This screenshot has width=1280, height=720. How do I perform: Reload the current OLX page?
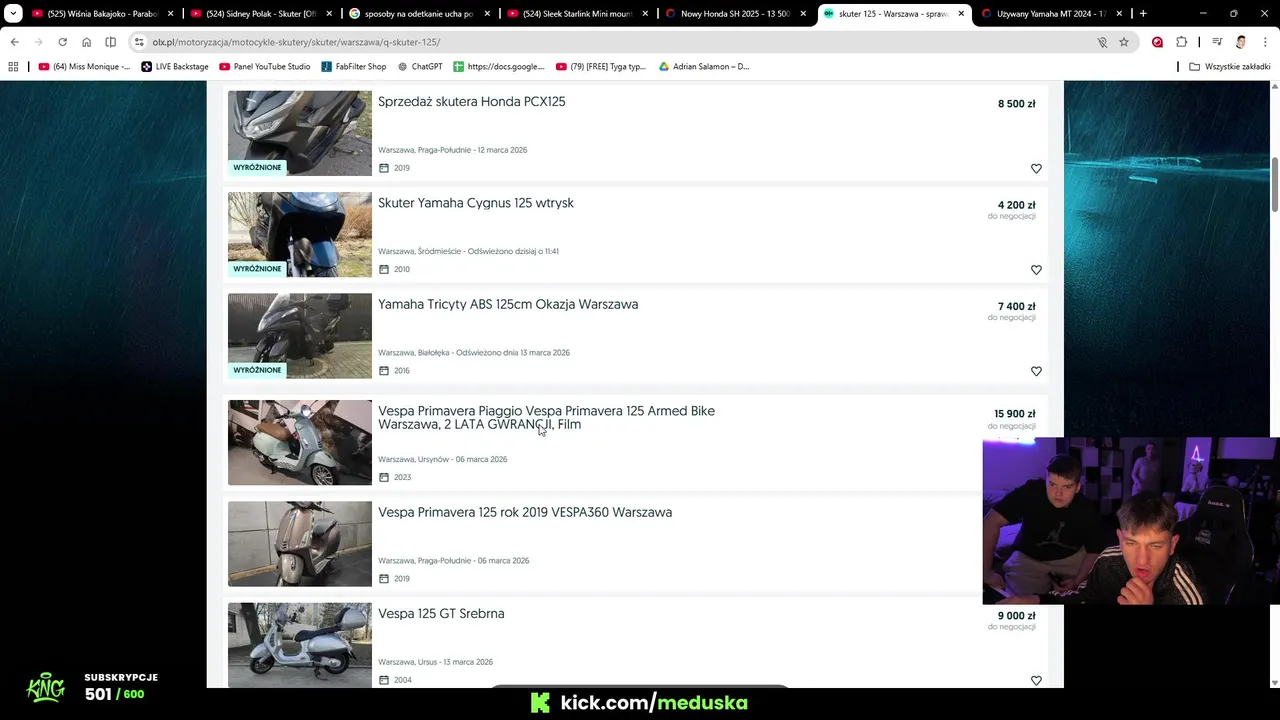(x=62, y=42)
